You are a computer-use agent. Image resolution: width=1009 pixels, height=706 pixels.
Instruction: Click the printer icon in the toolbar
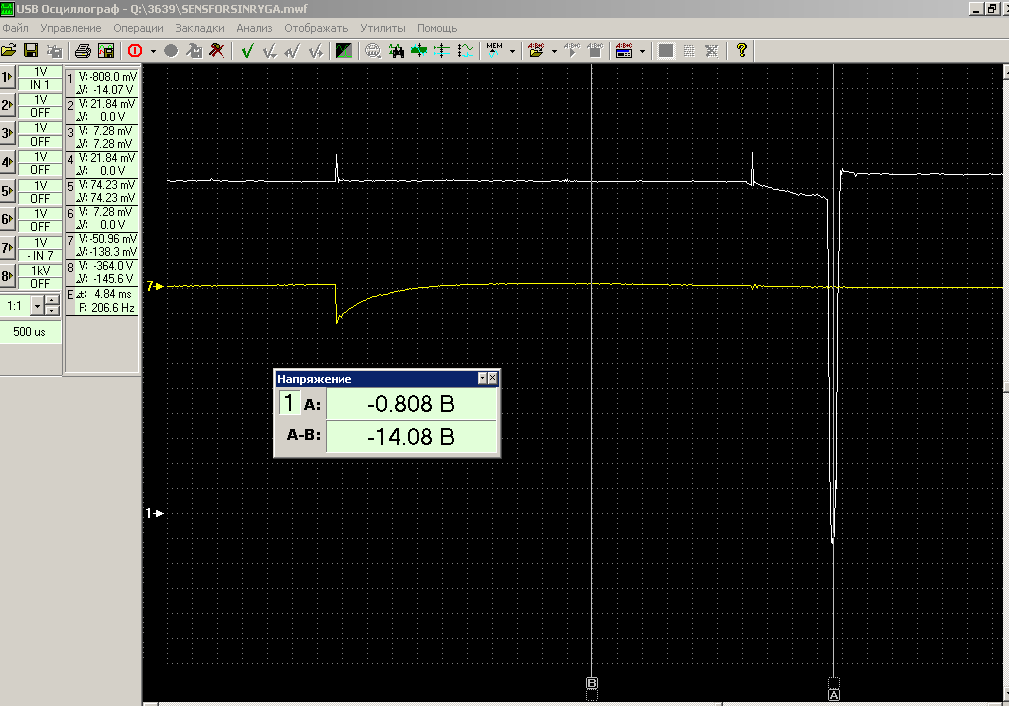click(83, 50)
